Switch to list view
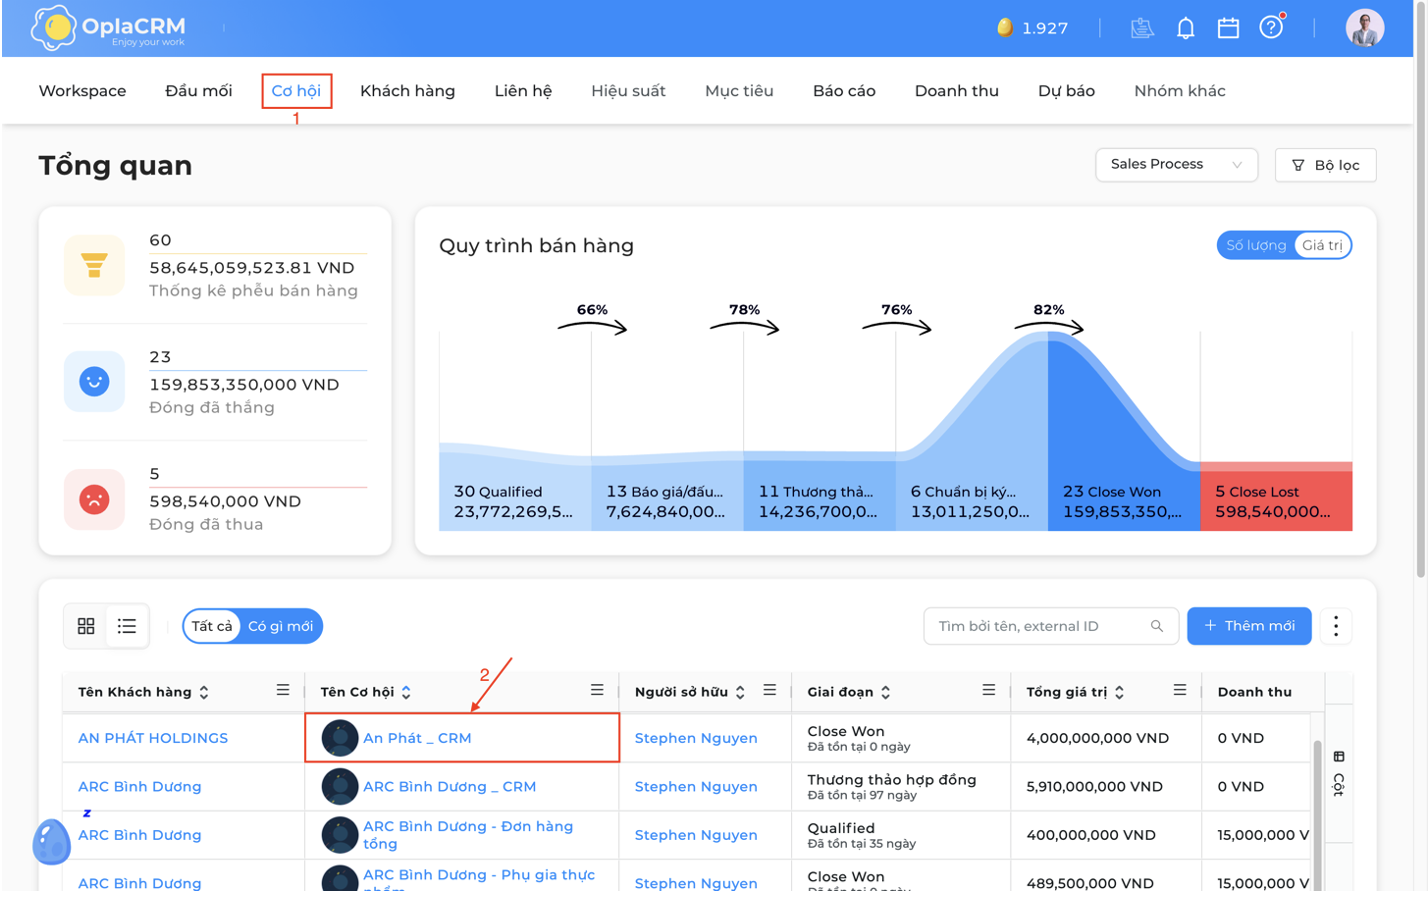The image size is (1428, 902). [x=127, y=626]
